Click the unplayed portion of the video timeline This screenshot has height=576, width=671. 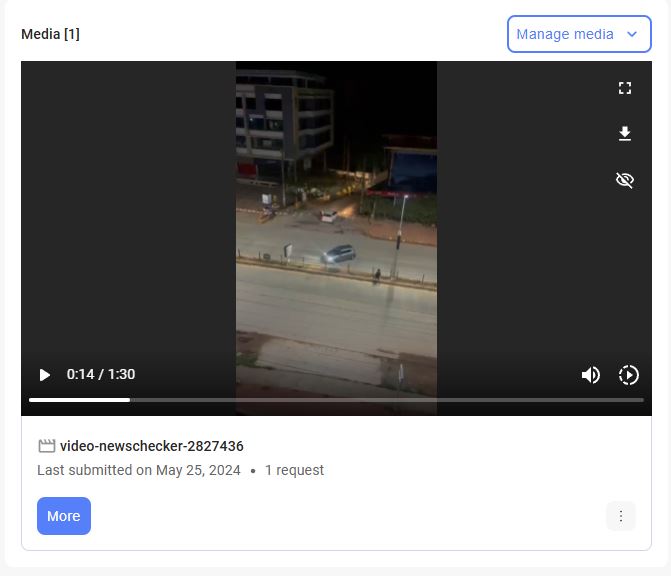pos(400,400)
